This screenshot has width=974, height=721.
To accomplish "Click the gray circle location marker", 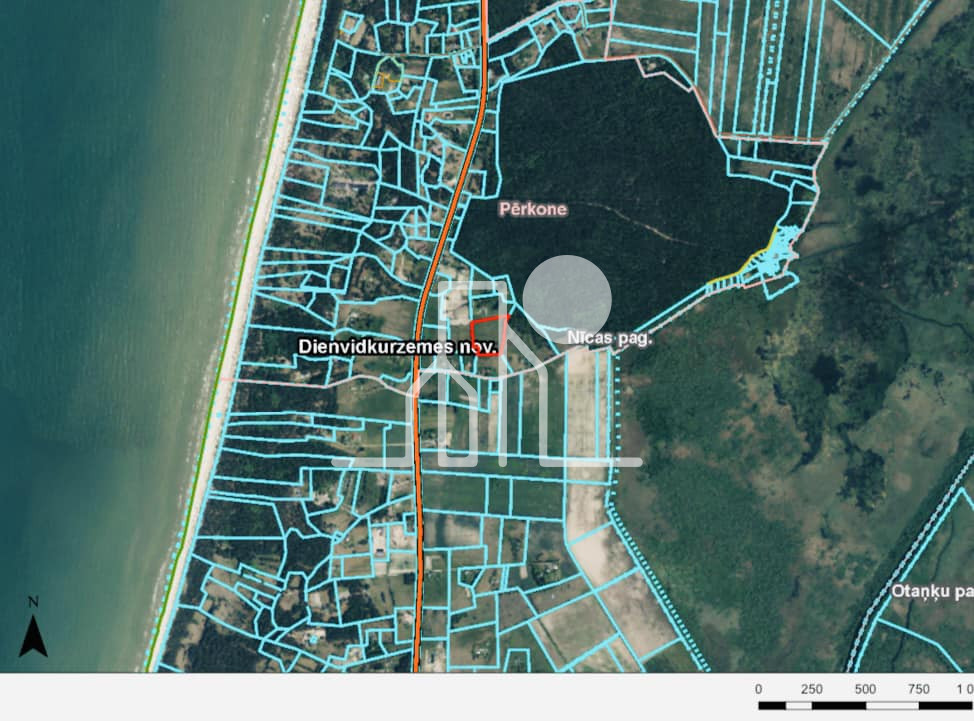I will tap(566, 298).
